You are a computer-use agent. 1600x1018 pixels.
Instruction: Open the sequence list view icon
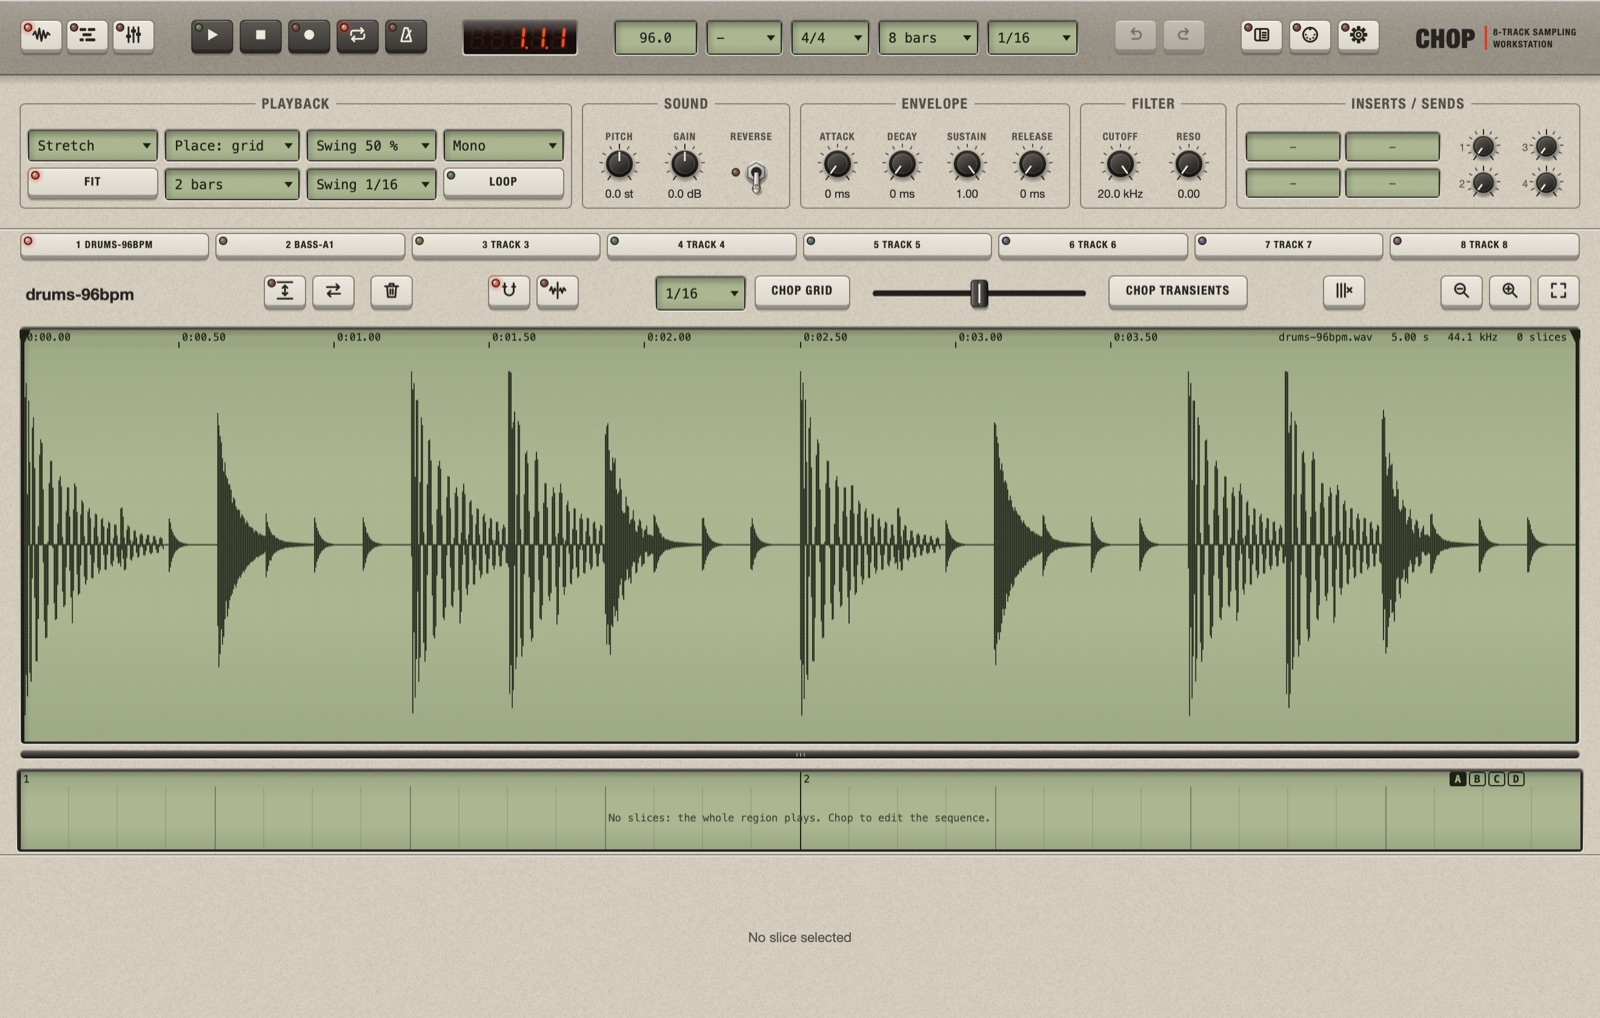[87, 36]
